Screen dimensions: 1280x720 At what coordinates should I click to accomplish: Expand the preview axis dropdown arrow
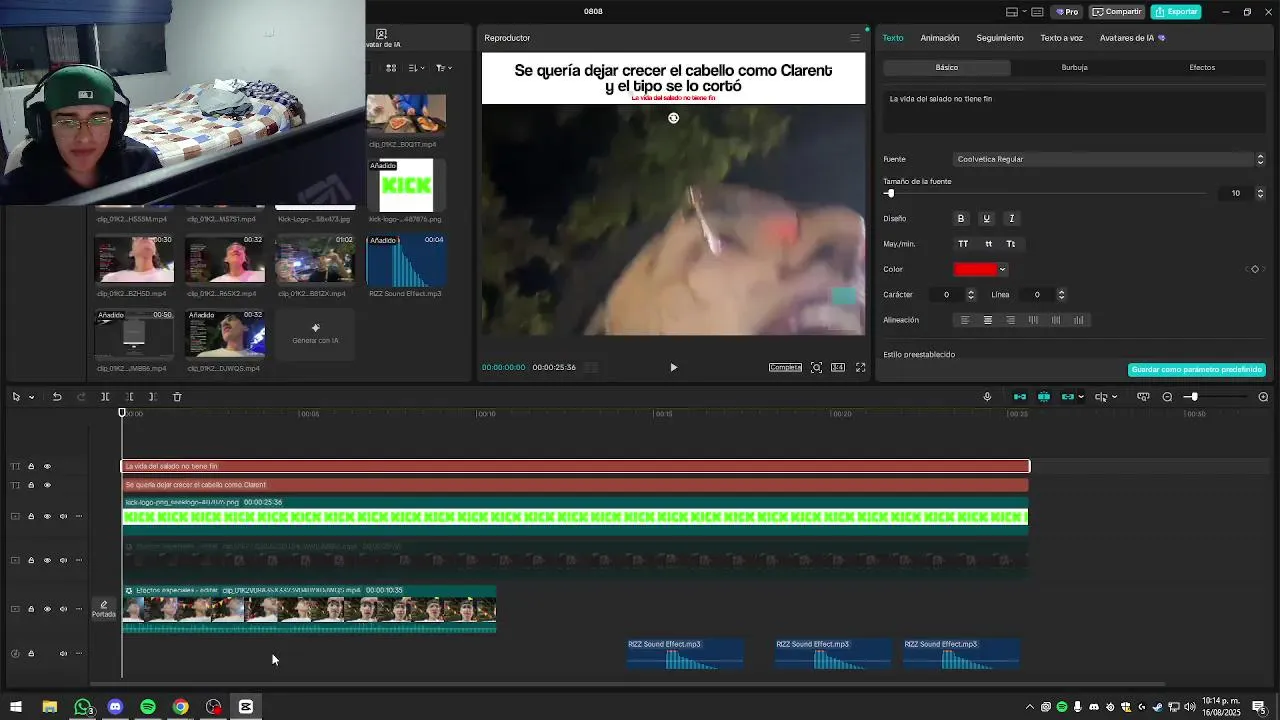tap(1114, 397)
